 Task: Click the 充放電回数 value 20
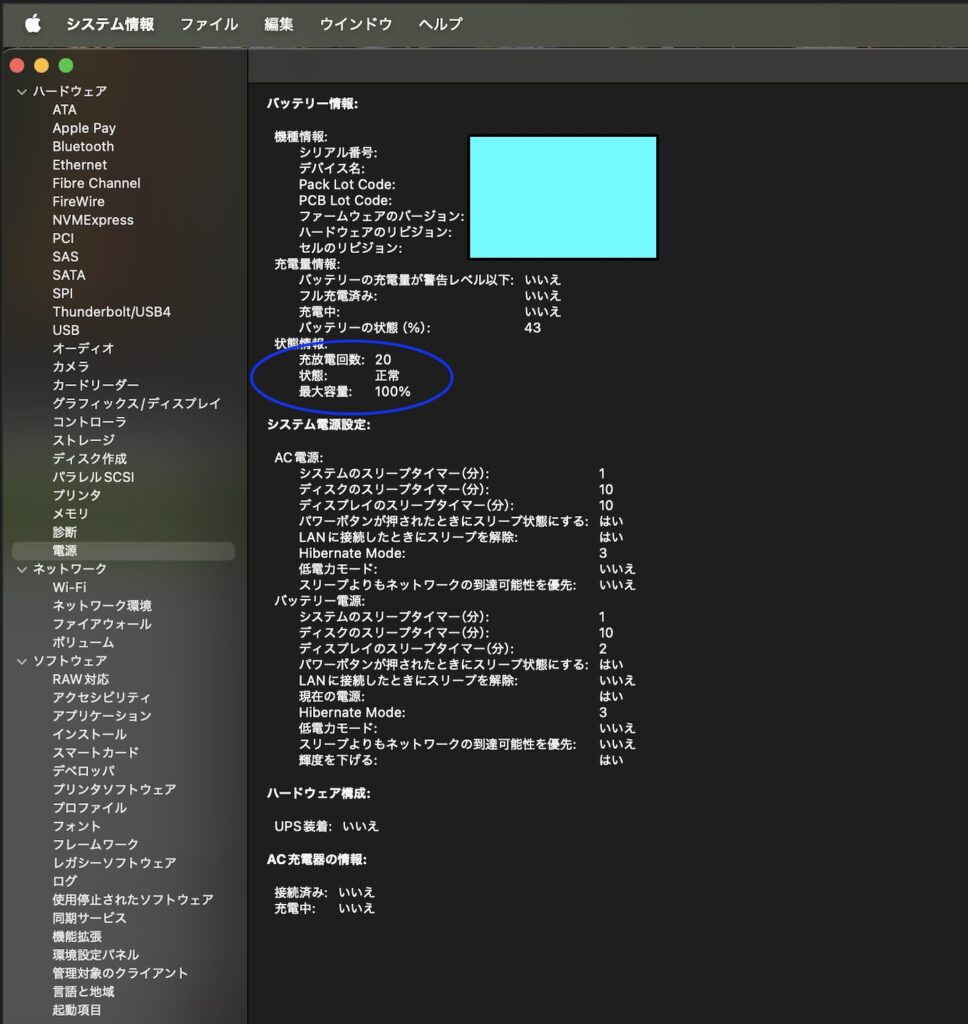pyautogui.click(x=383, y=359)
